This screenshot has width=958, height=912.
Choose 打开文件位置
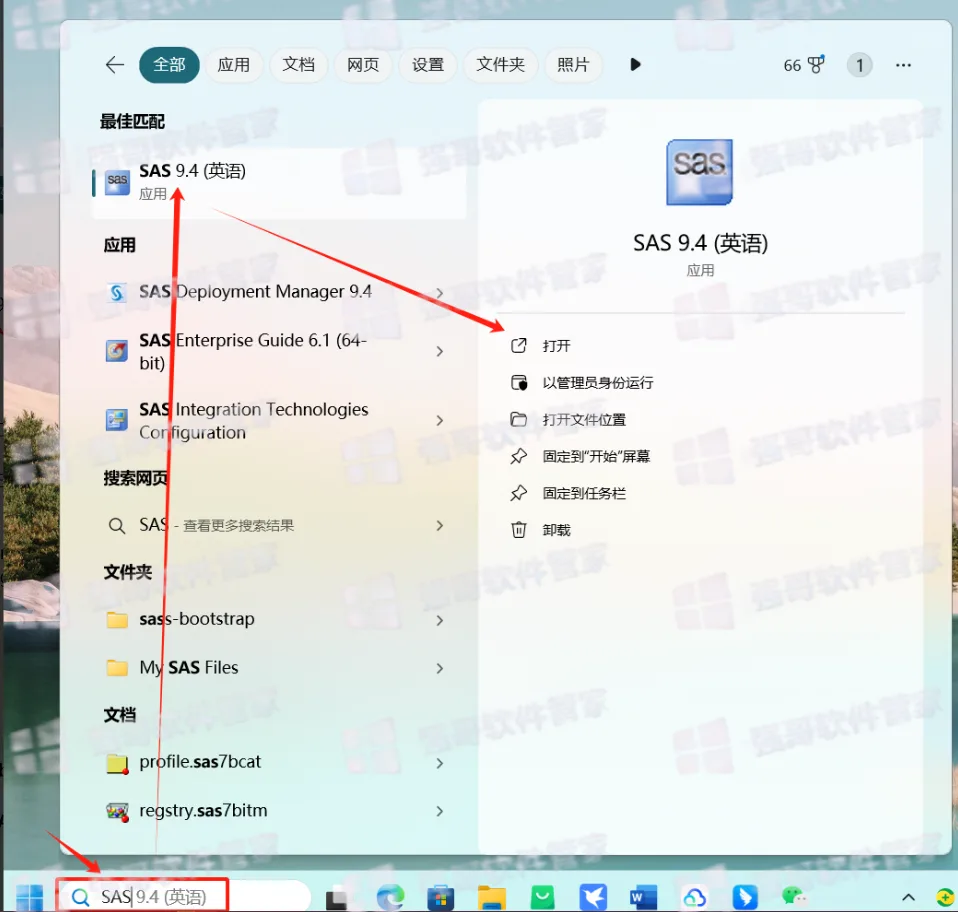pyautogui.click(x=584, y=420)
